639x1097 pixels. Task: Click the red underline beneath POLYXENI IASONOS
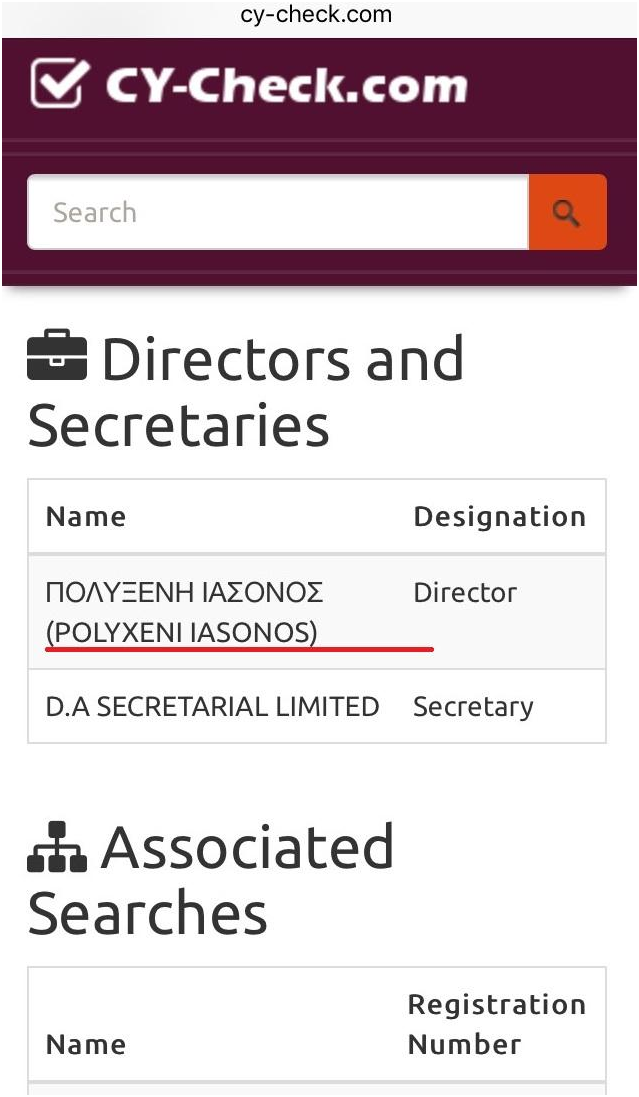click(x=240, y=649)
